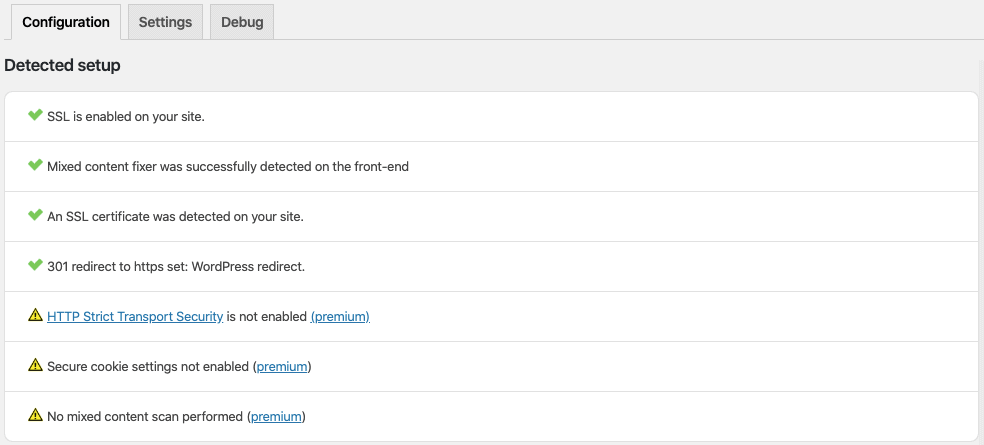Click the green checkmark beside SSL is enabled
This screenshot has width=984, height=445.
(35, 115)
